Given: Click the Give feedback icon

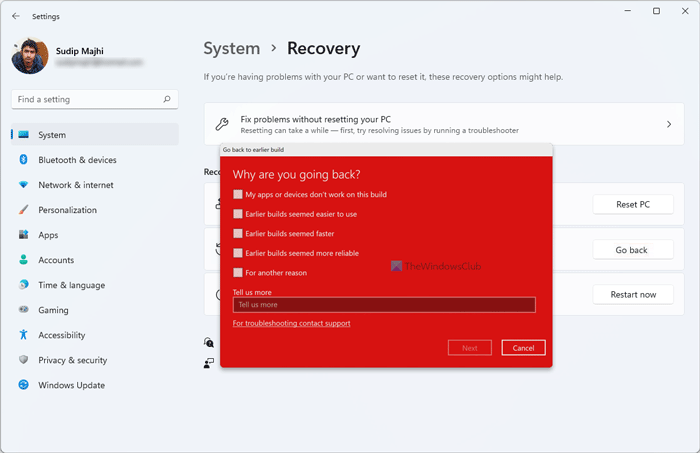Looking at the screenshot, I should [x=208, y=363].
